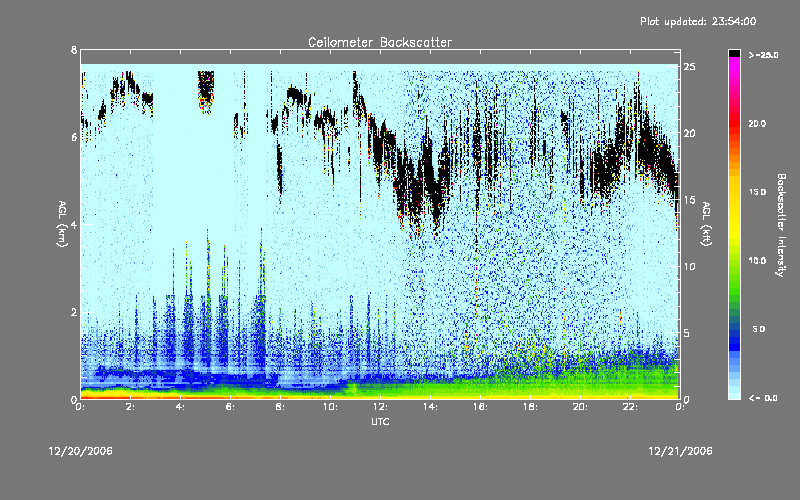Click the "Backscatter Intensity" colorbar label
The image size is (800, 500).
click(781, 225)
